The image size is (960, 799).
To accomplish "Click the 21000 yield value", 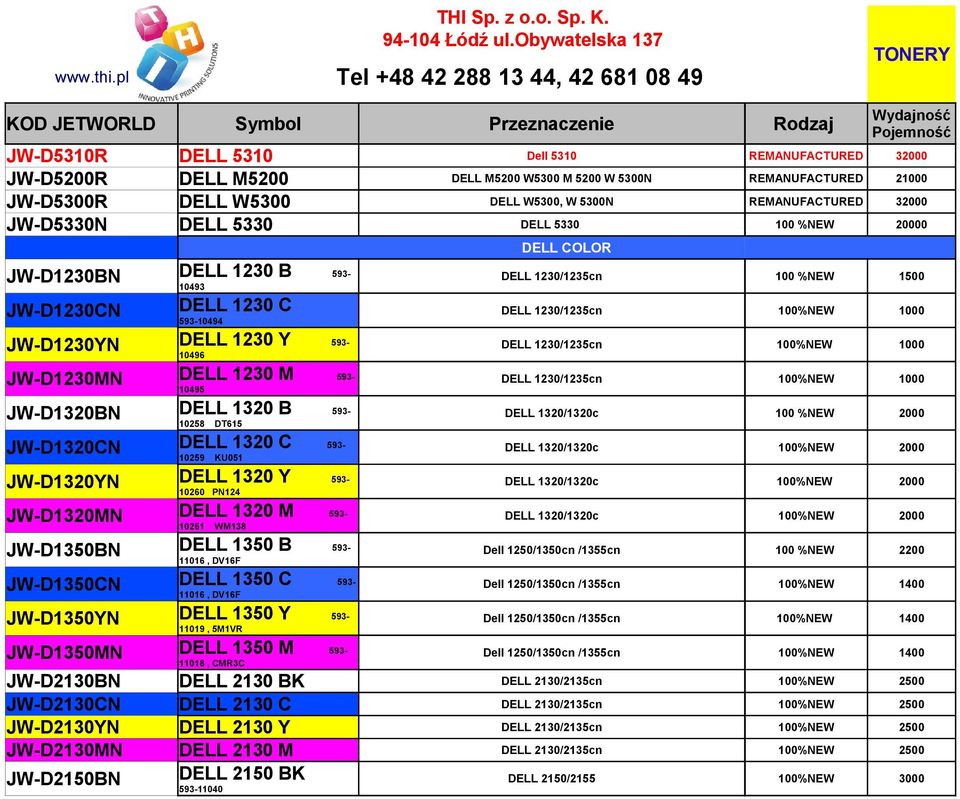I will point(911,179).
